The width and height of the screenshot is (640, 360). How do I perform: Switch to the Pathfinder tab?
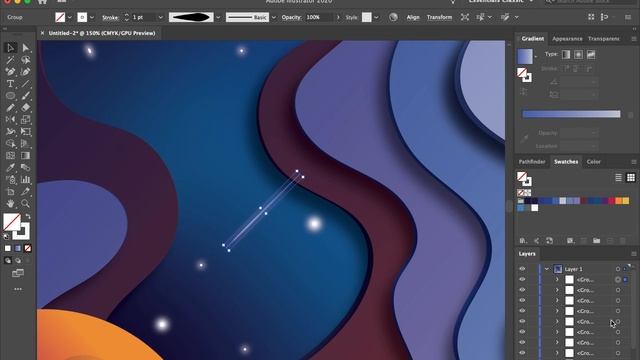tap(532, 162)
